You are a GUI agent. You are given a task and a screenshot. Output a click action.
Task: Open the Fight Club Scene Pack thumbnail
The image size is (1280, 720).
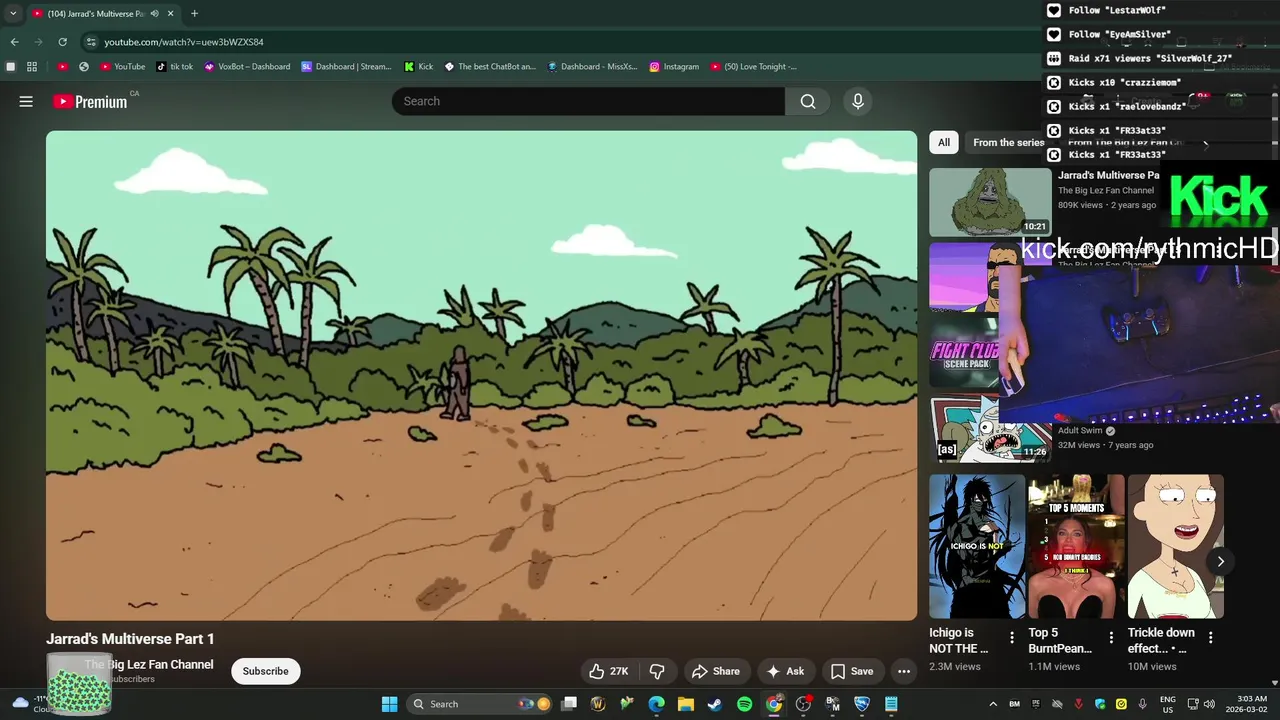965,352
